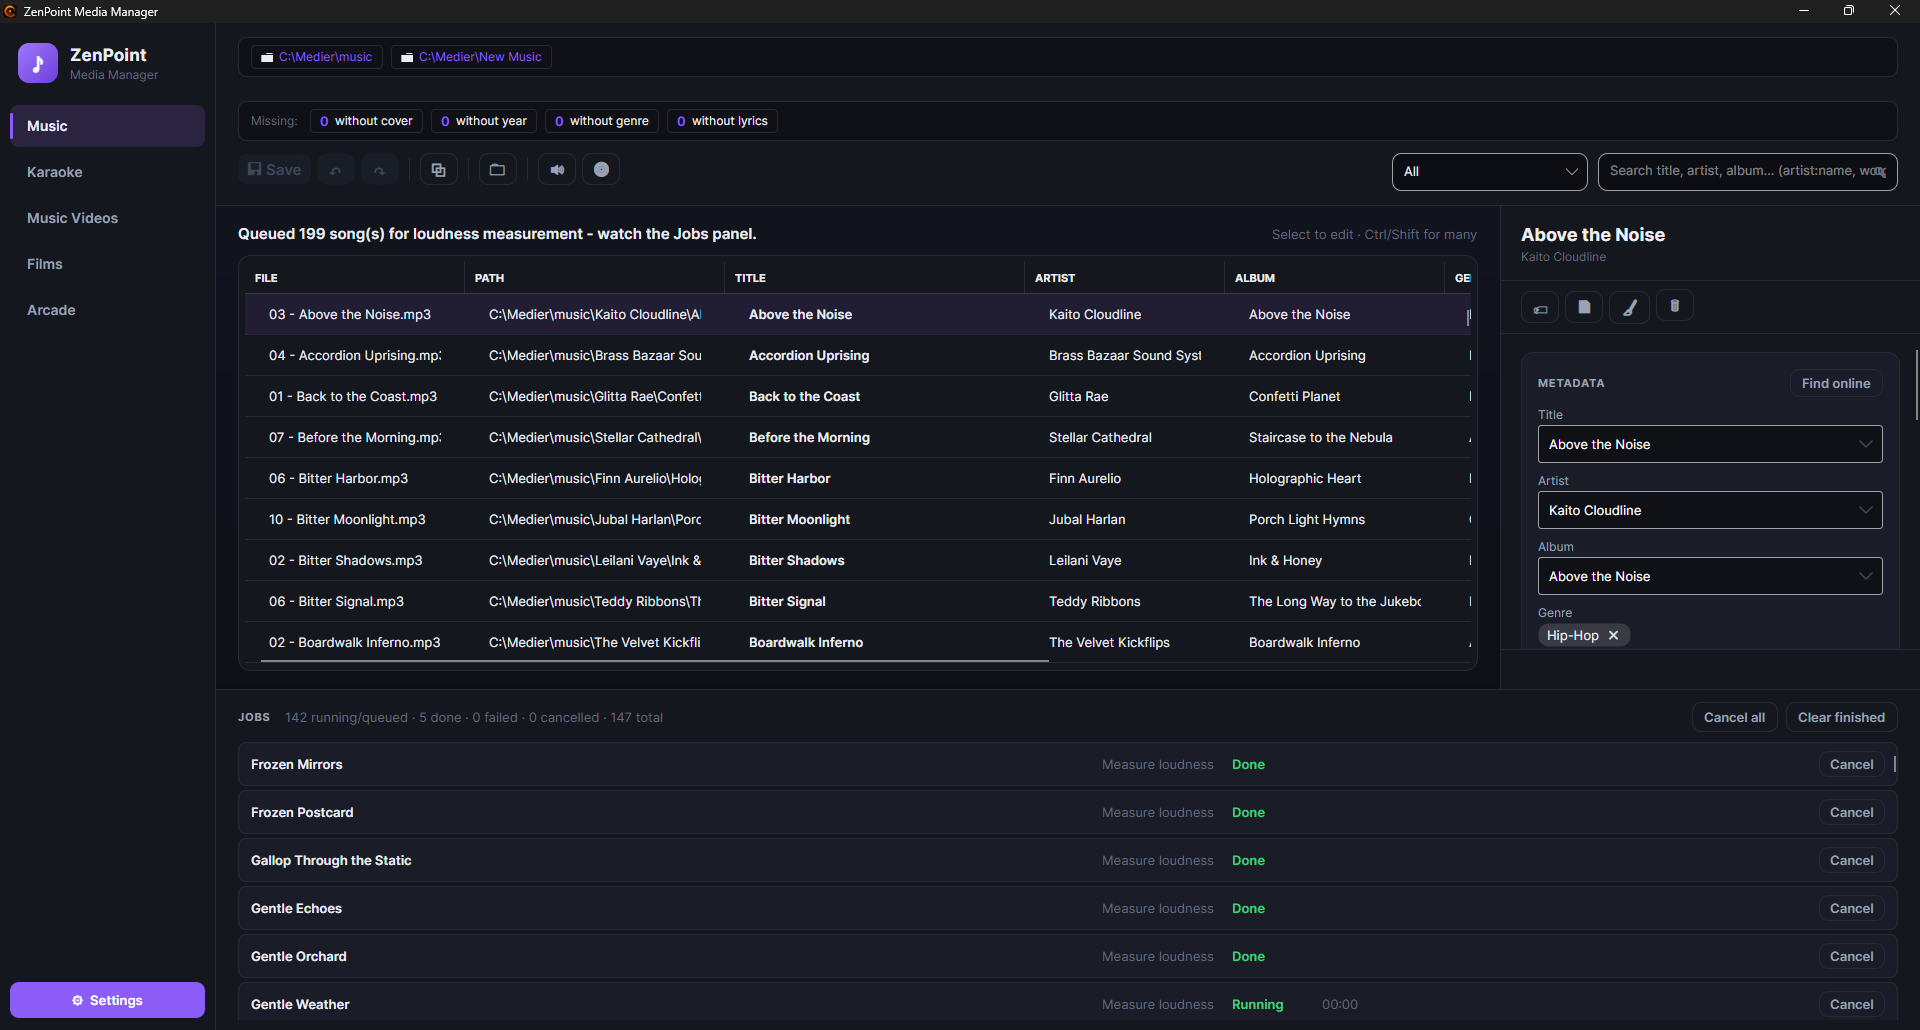Click the ZenPoint music note logo
Image resolution: width=1920 pixels, height=1030 pixels.
point(38,63)
